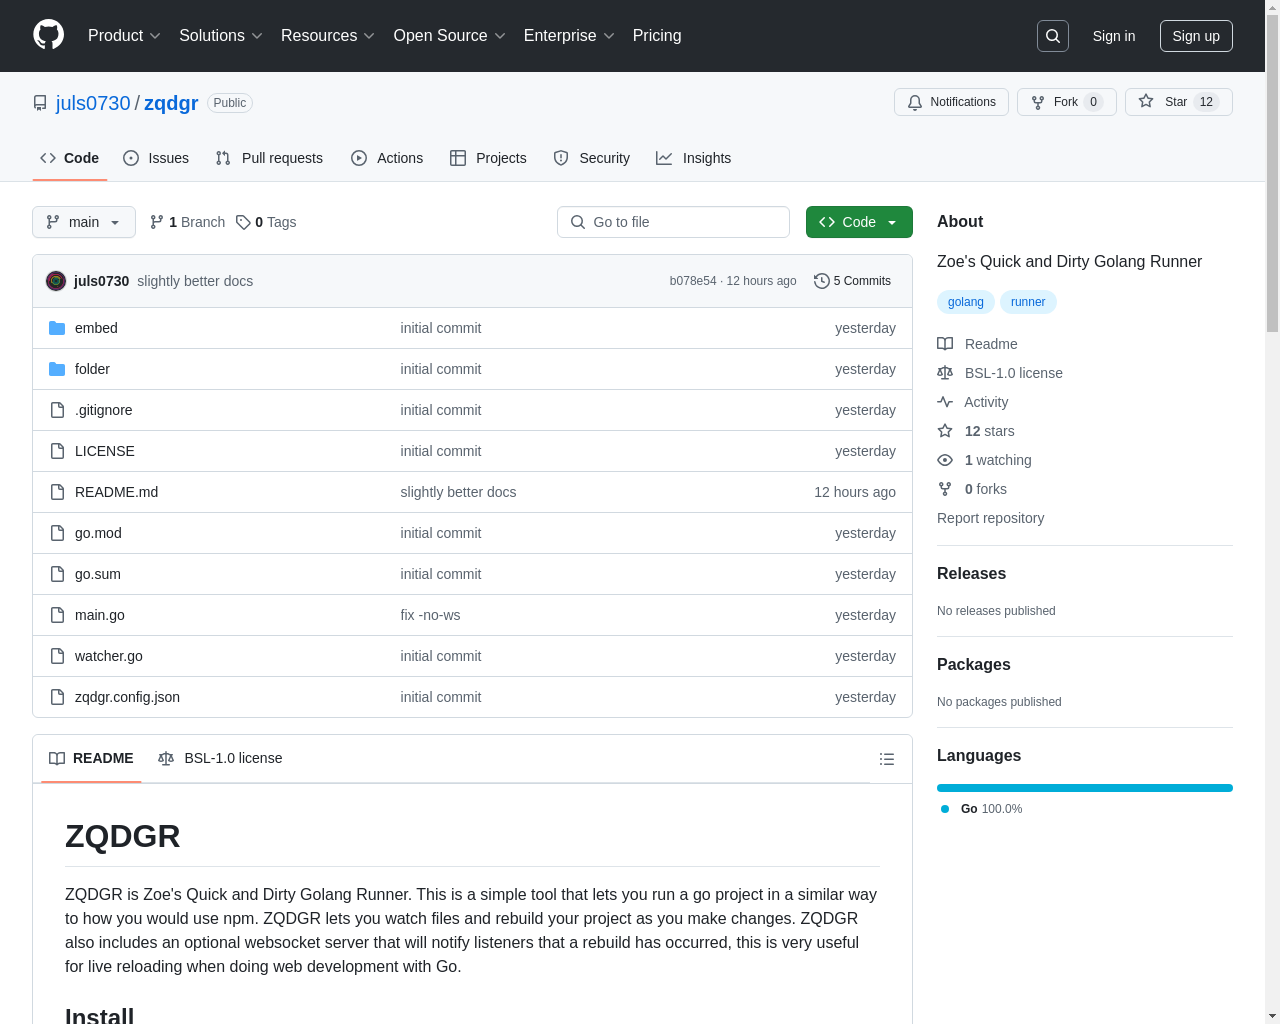Click the Fork icon button
Screen dimensions: 1280x1024
pyautogui.click(x=1038, y=102)
